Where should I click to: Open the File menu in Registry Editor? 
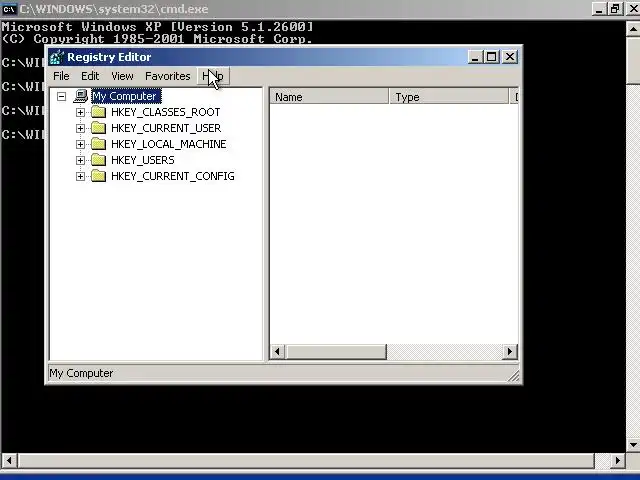[61, 76]
